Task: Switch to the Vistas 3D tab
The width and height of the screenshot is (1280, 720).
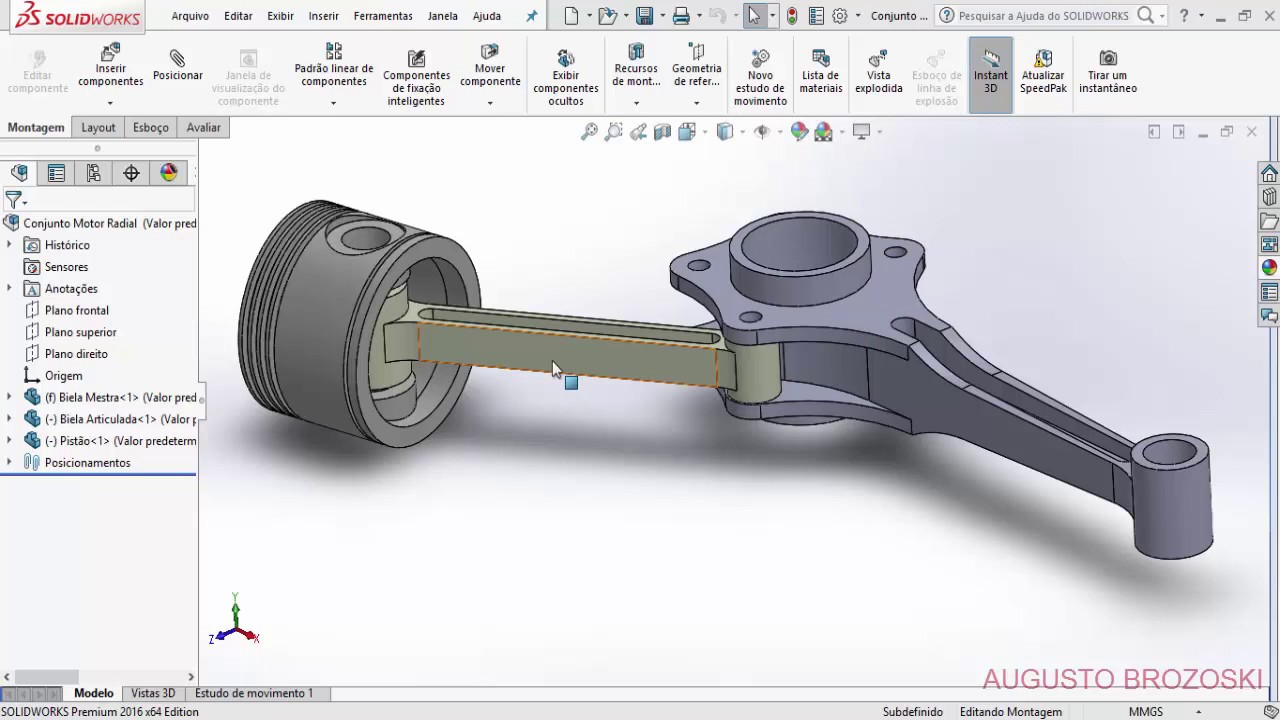Action: pos(153,693)
